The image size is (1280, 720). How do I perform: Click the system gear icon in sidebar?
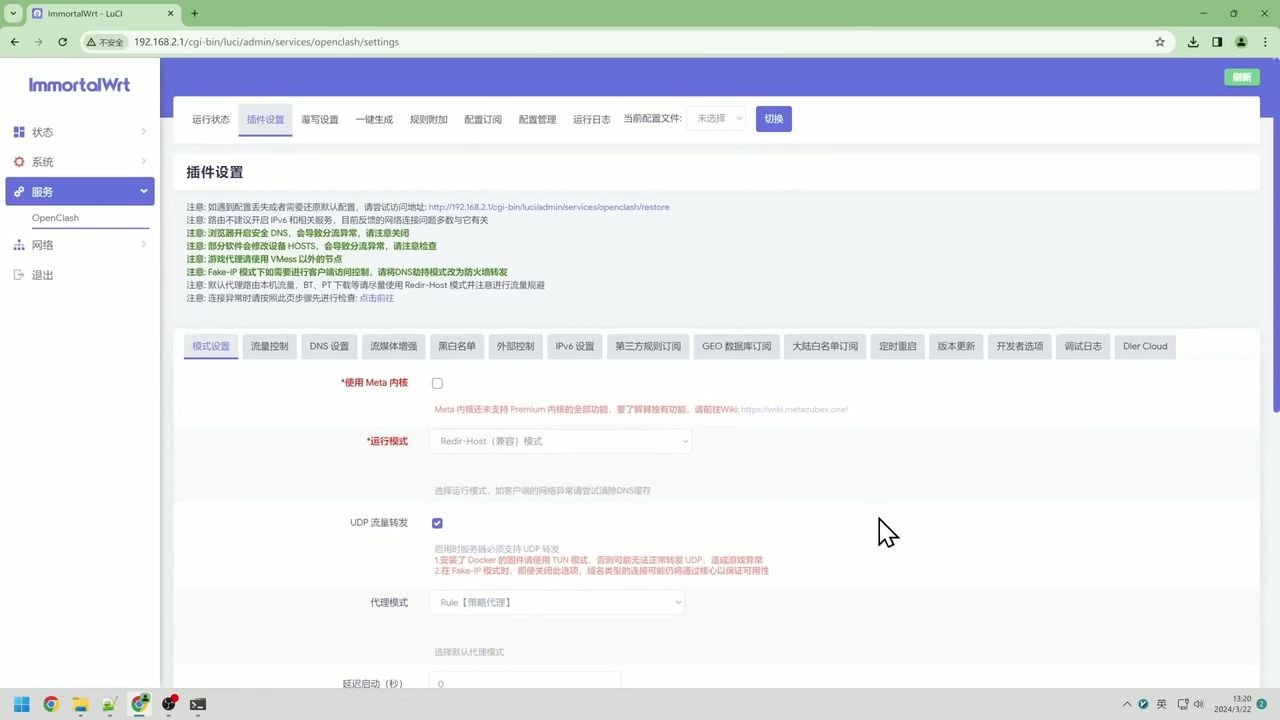[x=19, y=162]
